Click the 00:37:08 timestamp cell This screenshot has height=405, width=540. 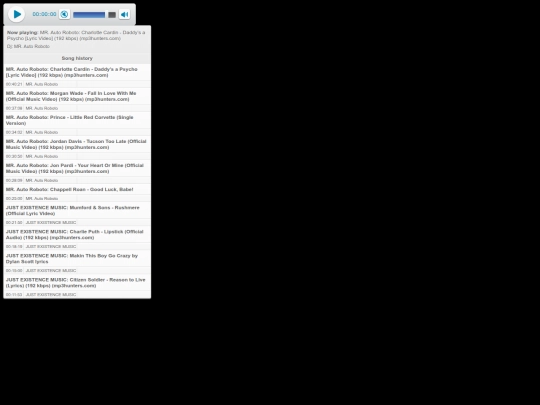click(x=14, y=108)
